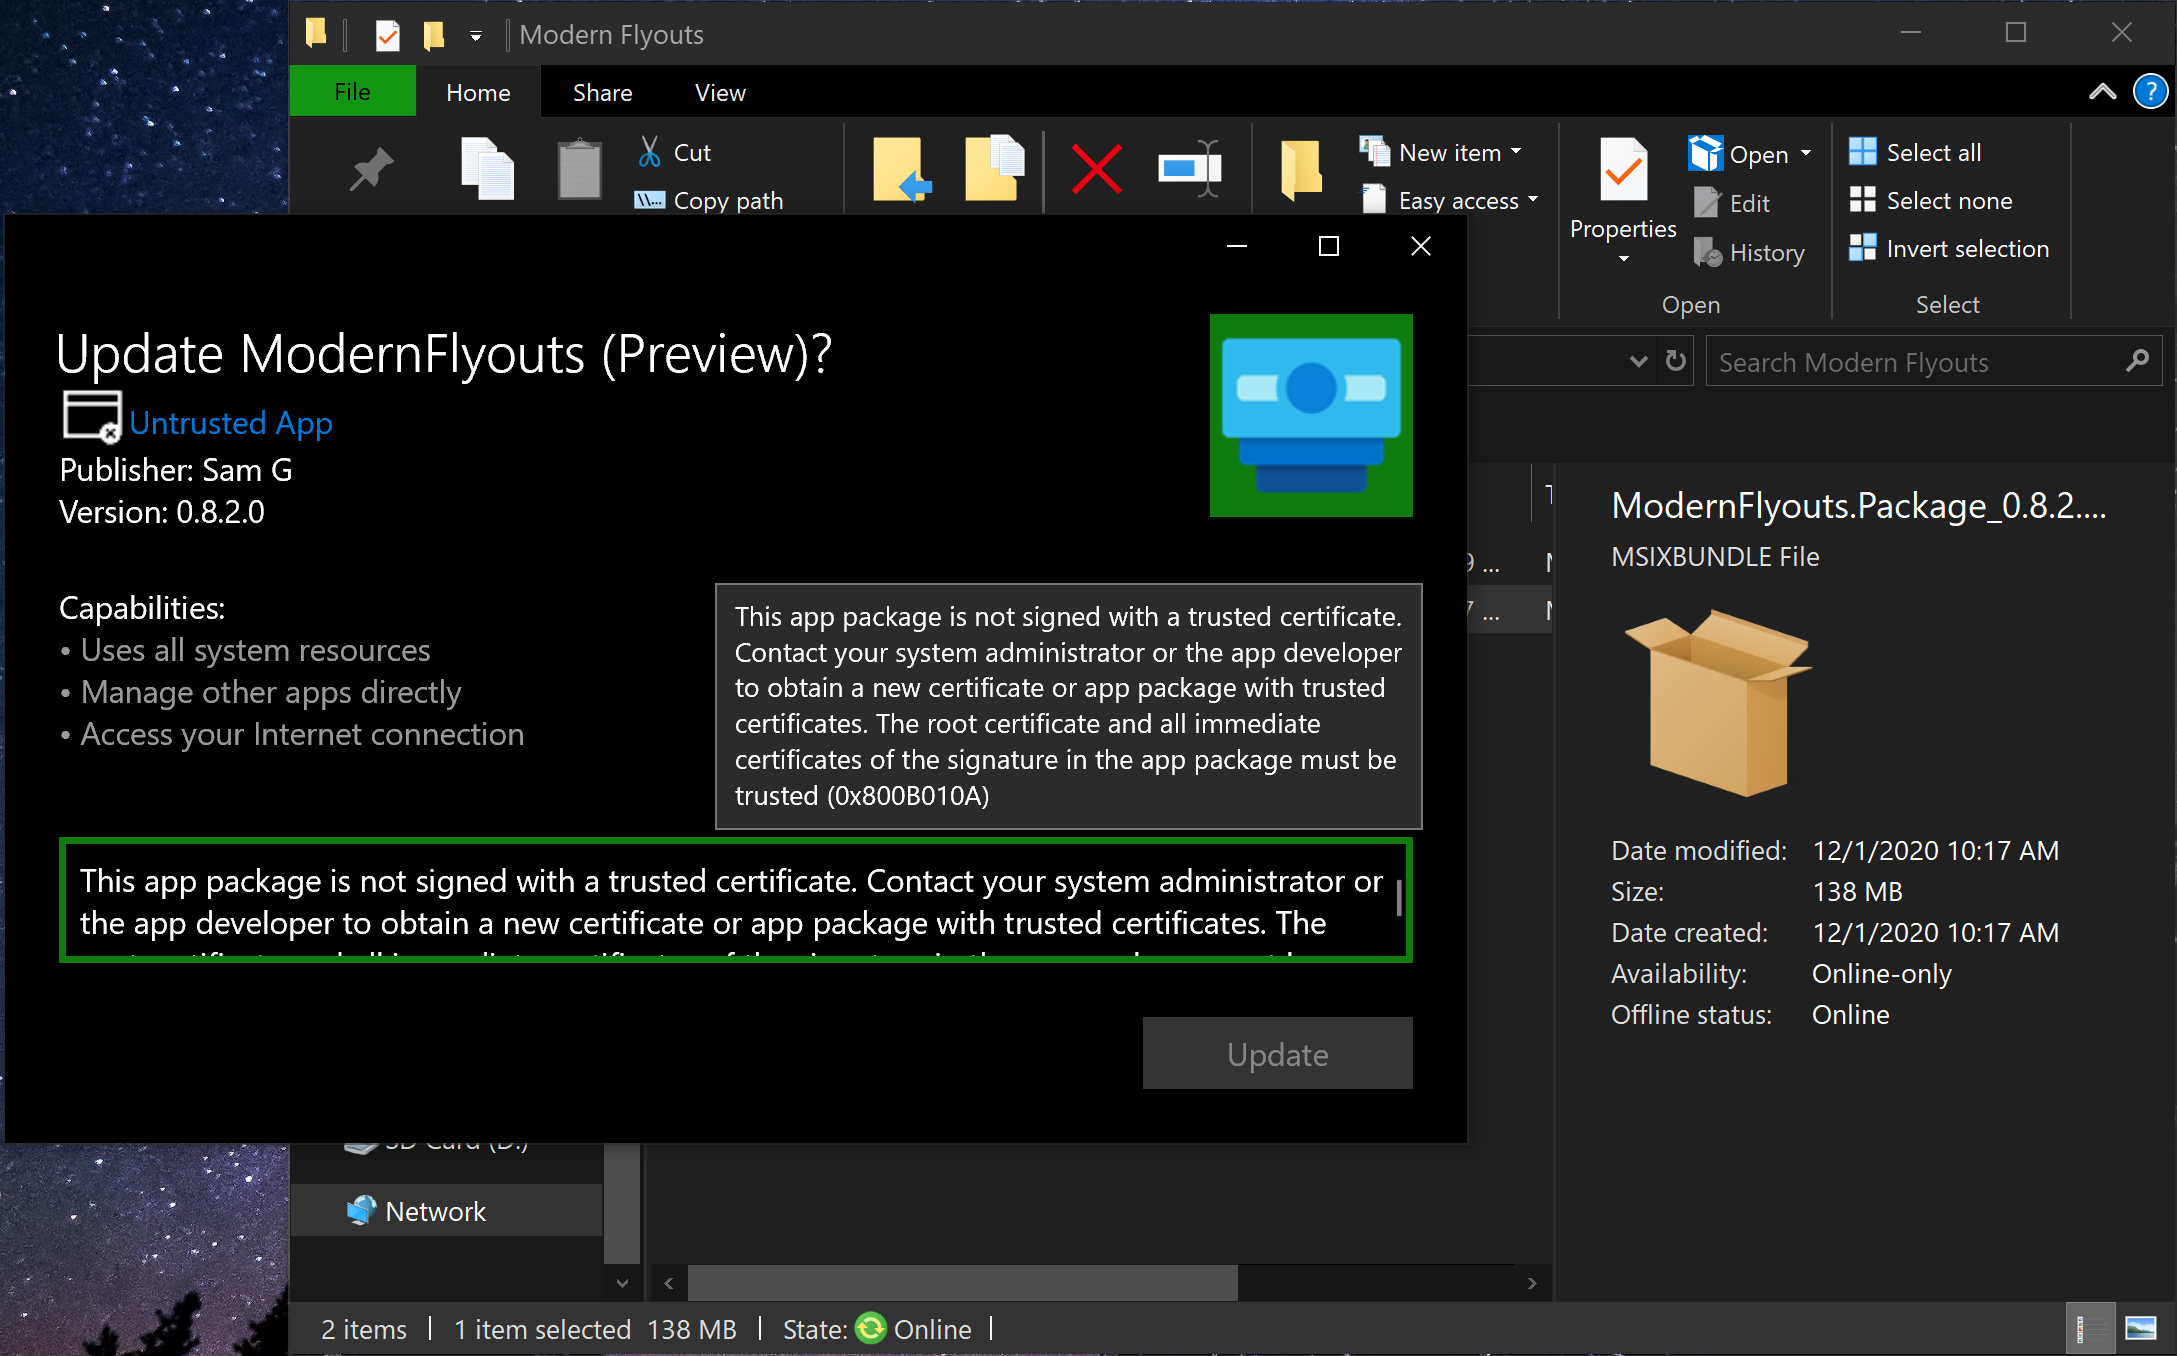Click the Untrusted App link

(x=231, y=423)
